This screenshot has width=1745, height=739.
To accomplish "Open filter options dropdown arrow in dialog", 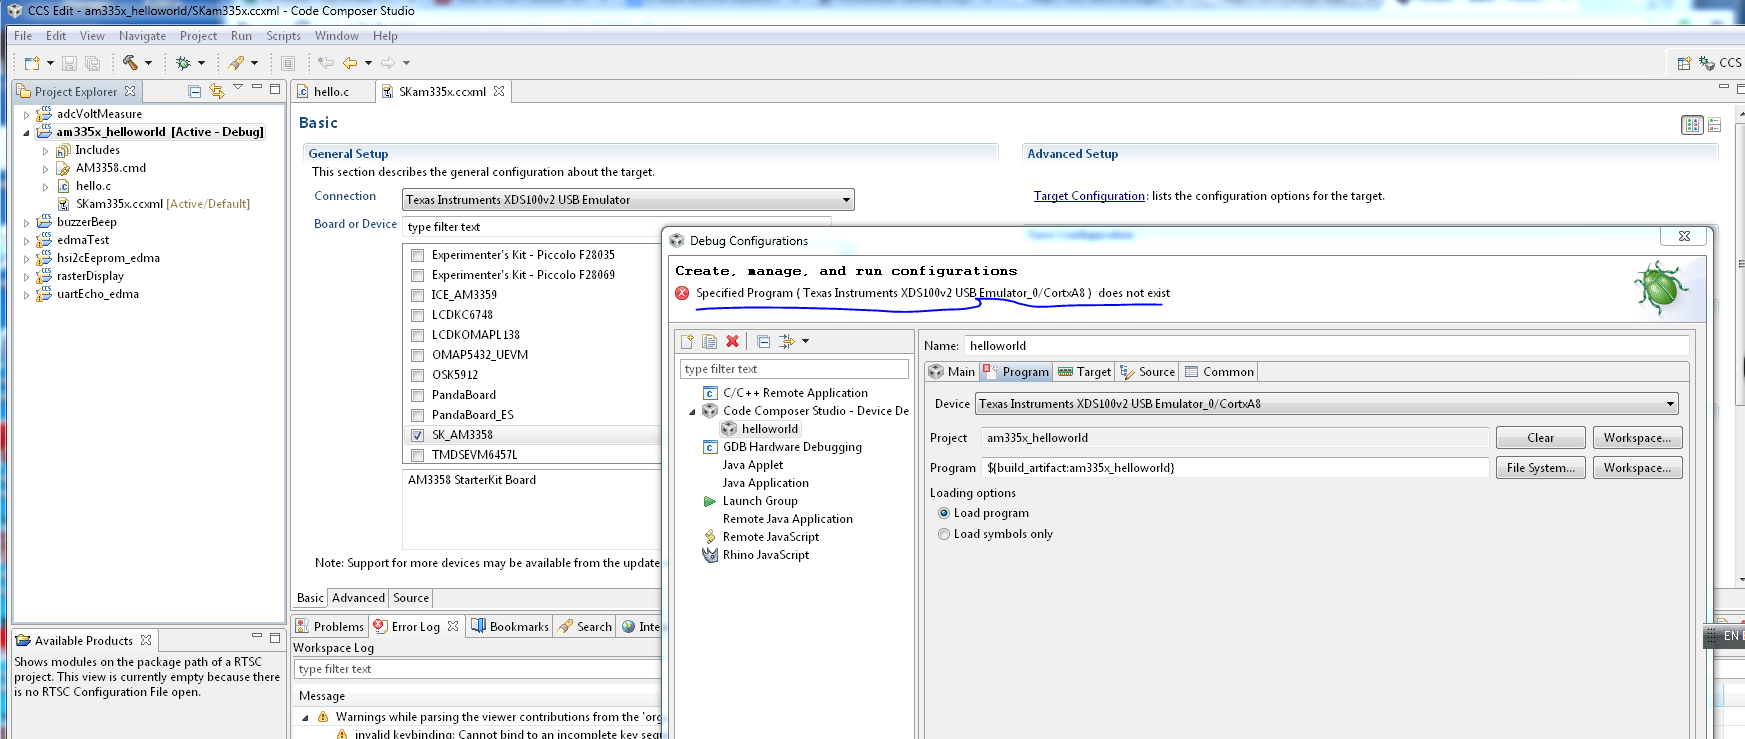I will pos(805,341).
